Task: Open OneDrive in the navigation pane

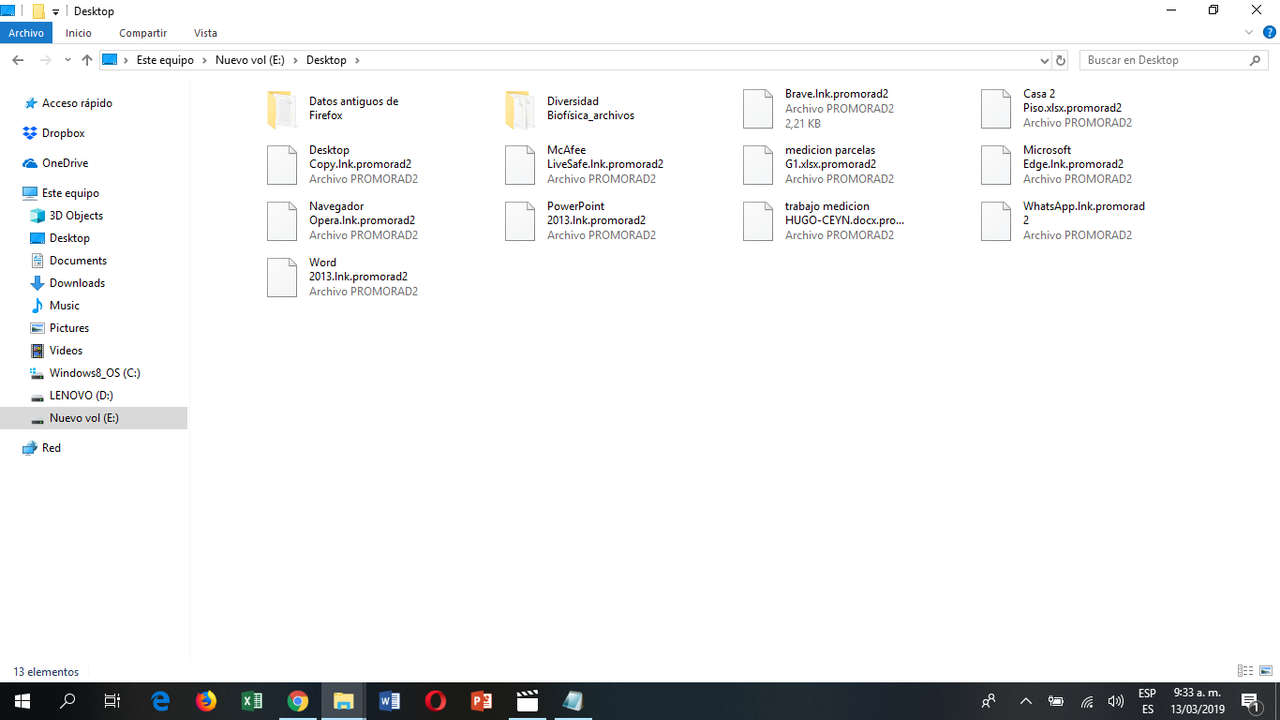Action: point(65,163)
